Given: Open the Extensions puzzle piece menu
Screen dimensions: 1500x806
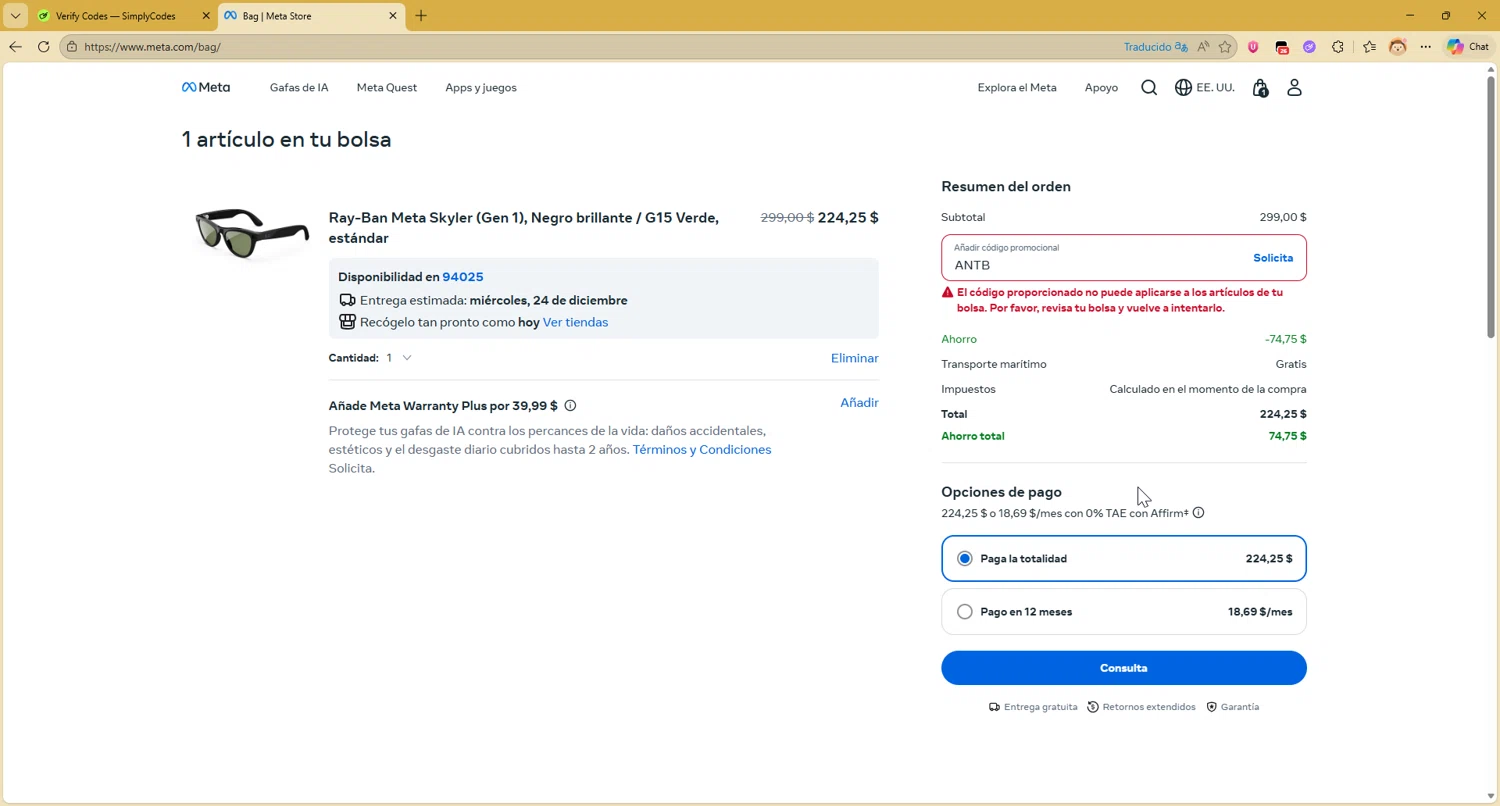Looking at the screenshot, I should pos(1338,46).
